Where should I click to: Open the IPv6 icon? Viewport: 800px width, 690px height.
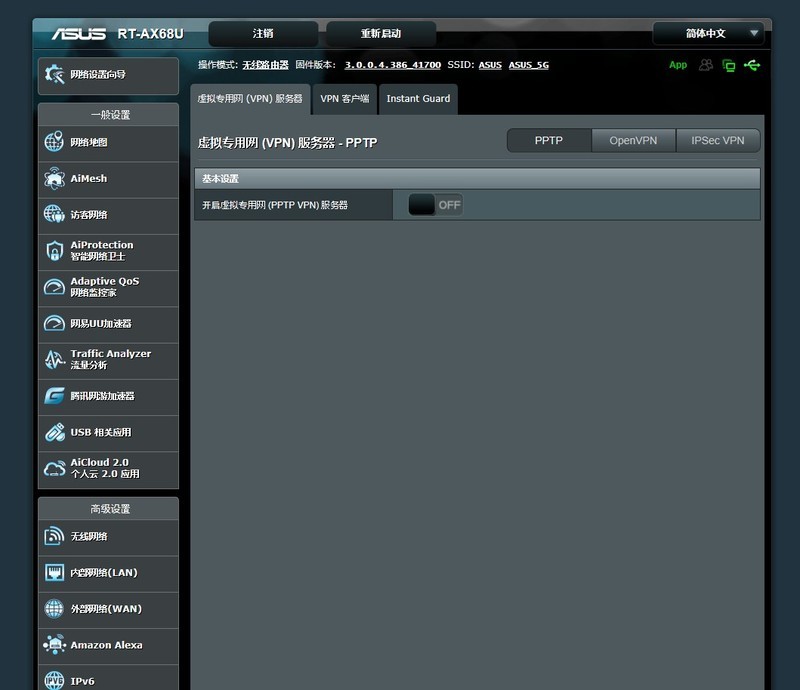tap(54, 681)
